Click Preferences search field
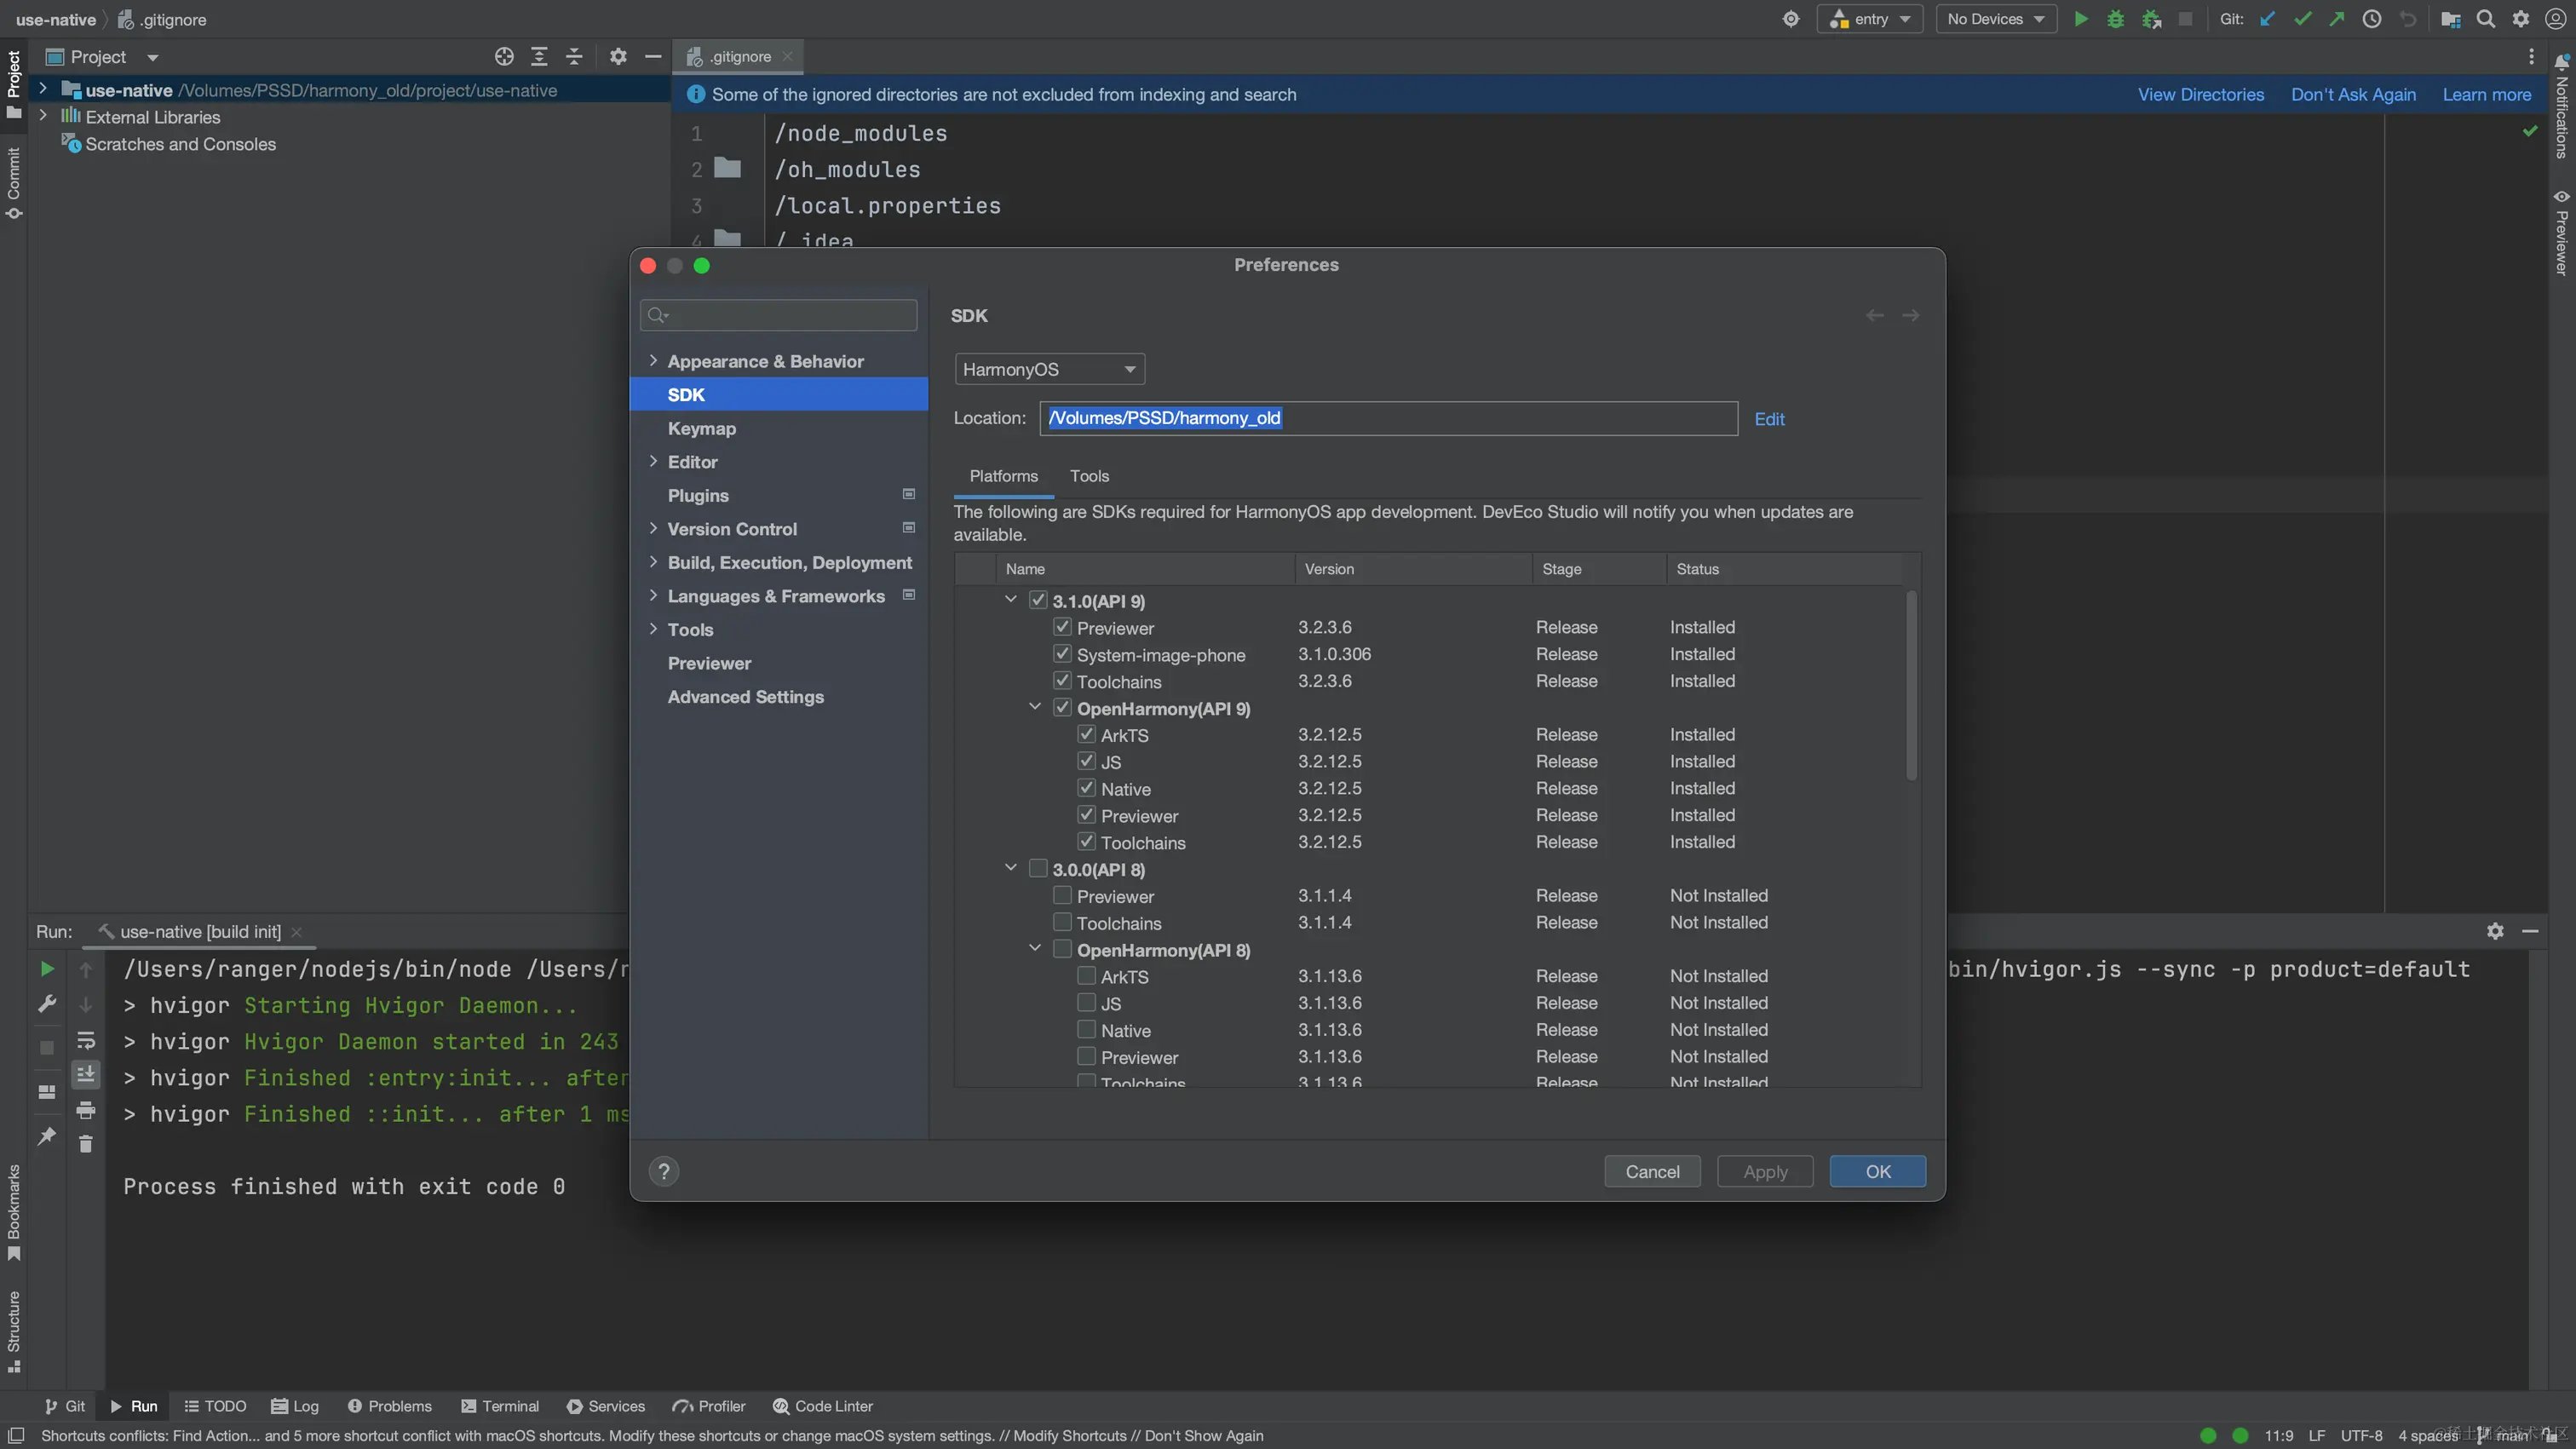Image resolution: width=2576 pixels, height=1449 pixels. (778, 315)
